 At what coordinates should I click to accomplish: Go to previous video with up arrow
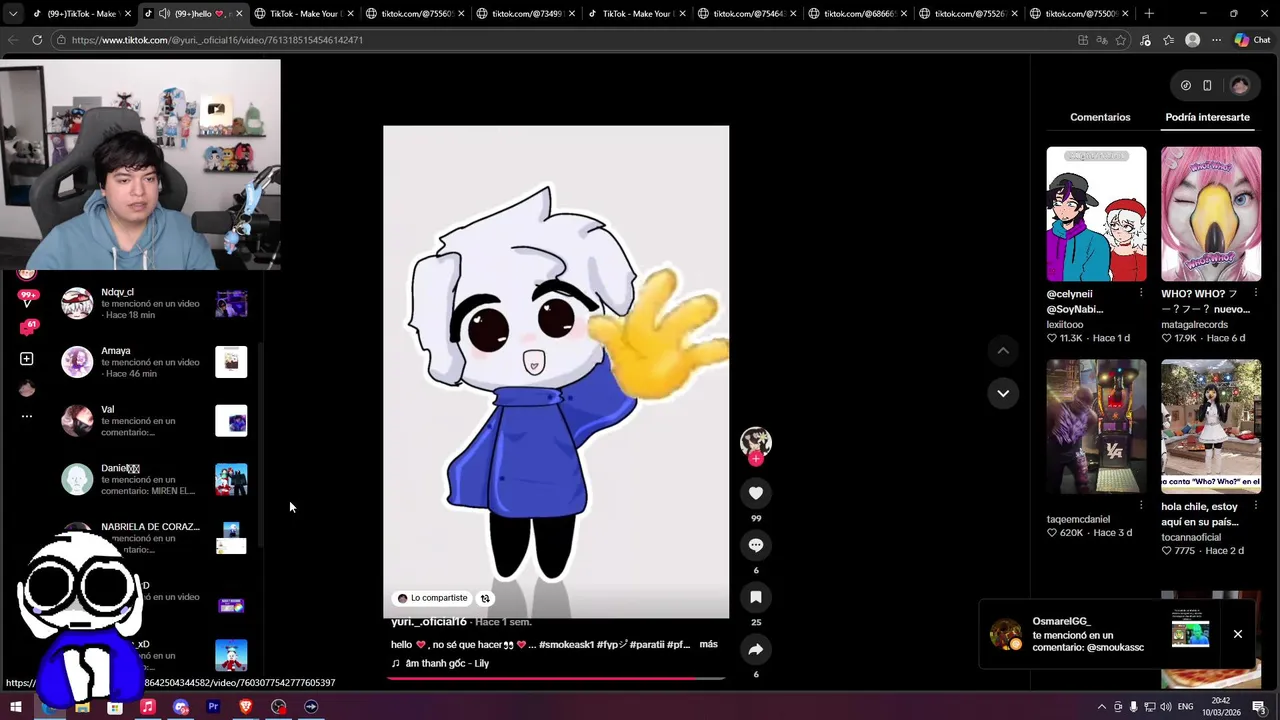click(x=1003, y=351)
